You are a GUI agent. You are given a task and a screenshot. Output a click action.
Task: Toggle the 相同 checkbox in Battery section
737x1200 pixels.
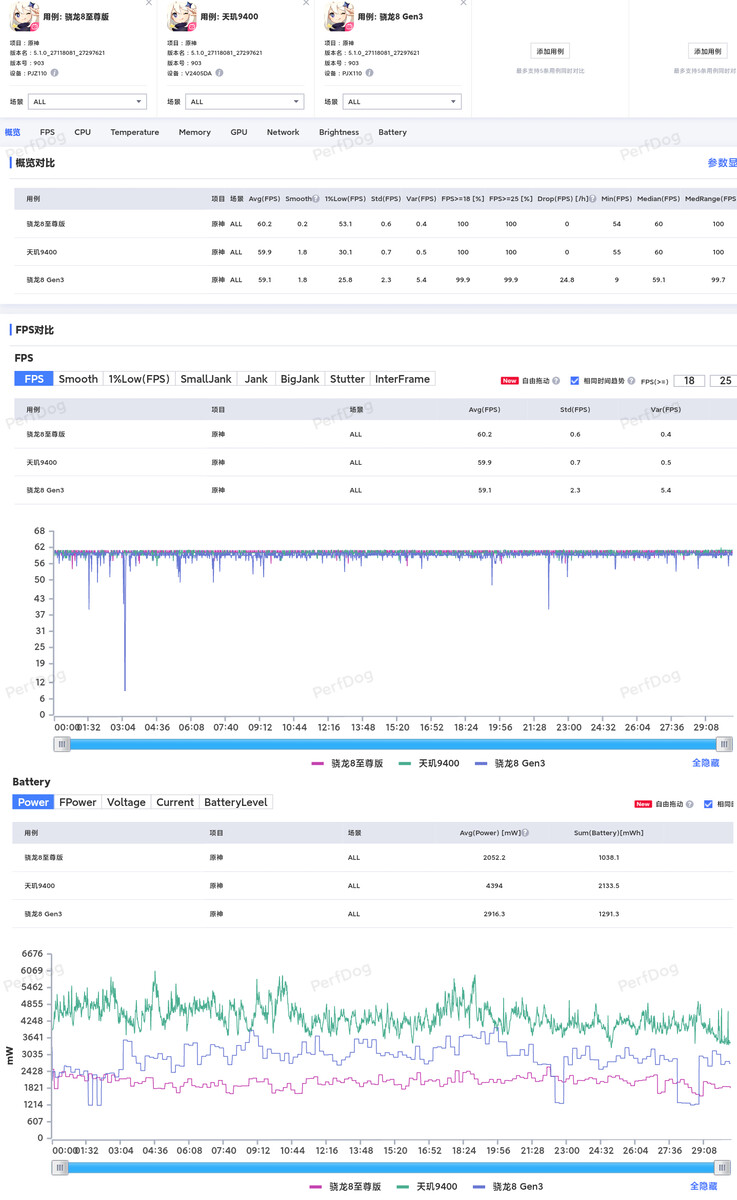click(708, 804)
